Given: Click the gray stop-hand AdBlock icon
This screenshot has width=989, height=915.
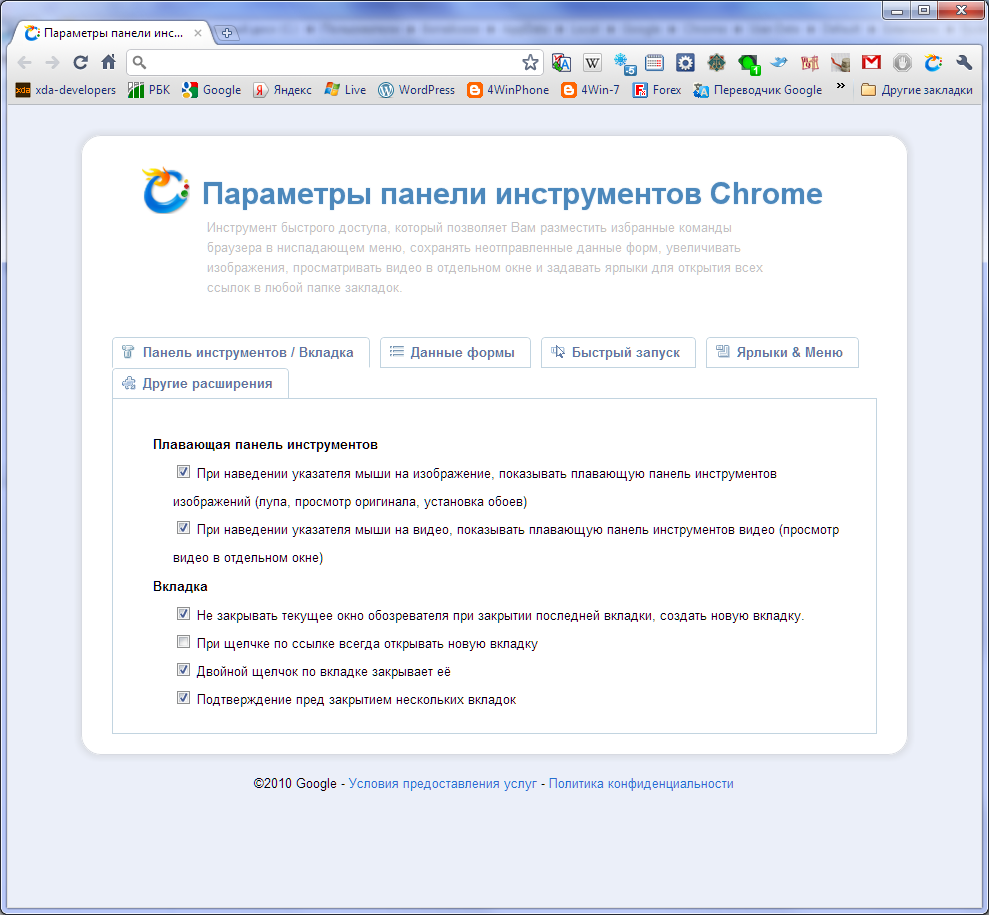Looking at the screenshot, I should [902, 62].
